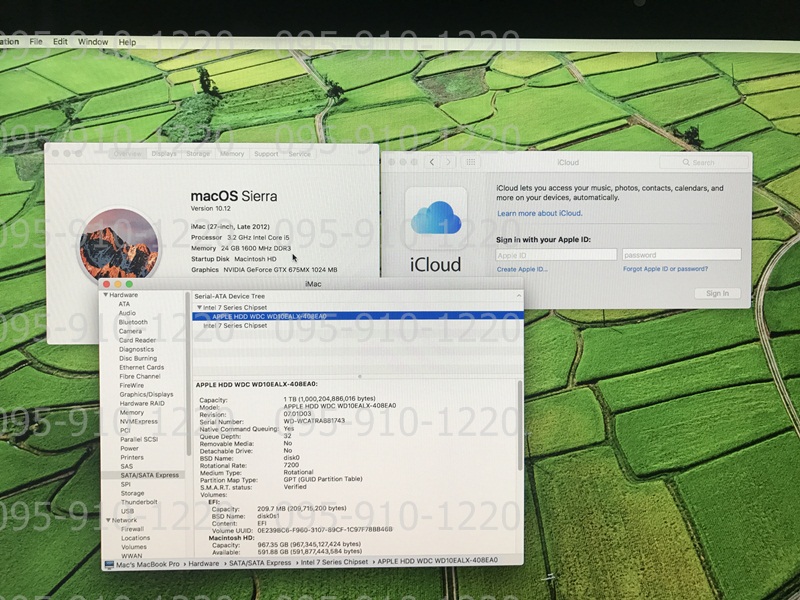The height and width of the screenshot is (600, 800).
Task: Collapse the Hardware tree section
Action: tap(106, 295)
